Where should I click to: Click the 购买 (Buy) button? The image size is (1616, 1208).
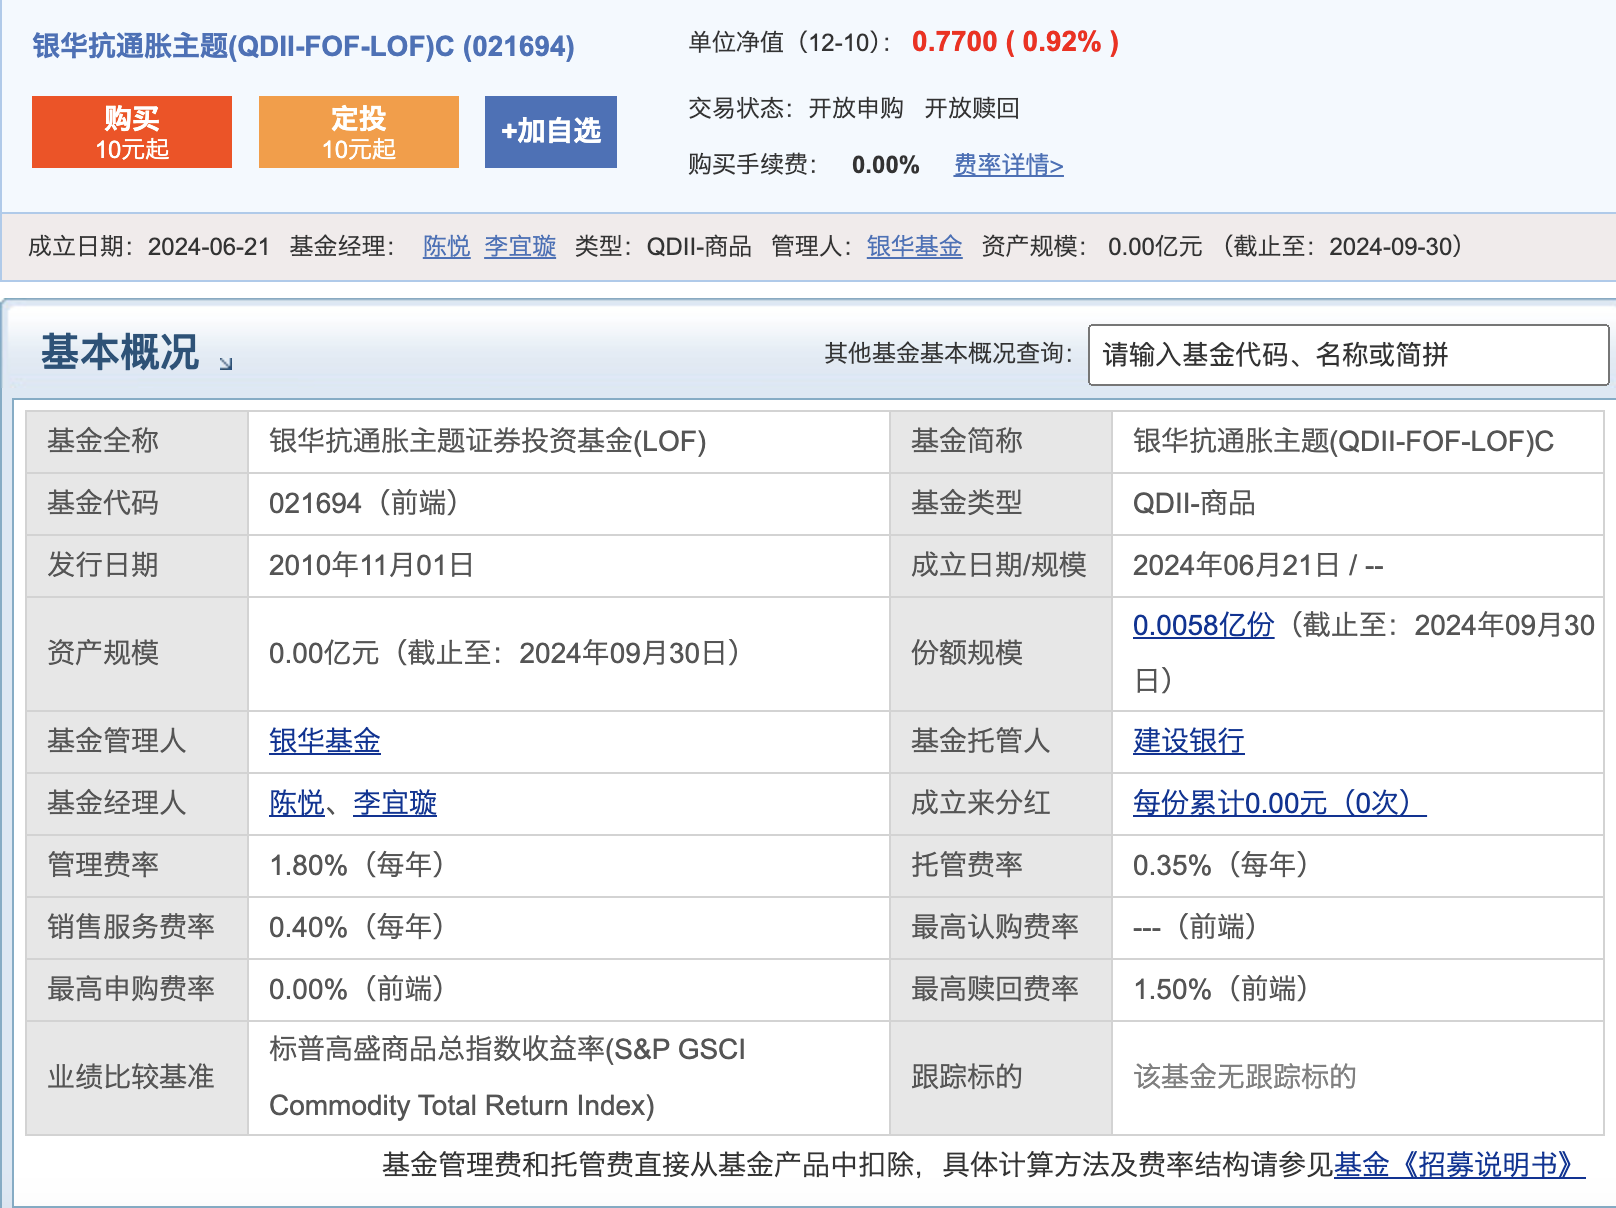coord(131,131)
